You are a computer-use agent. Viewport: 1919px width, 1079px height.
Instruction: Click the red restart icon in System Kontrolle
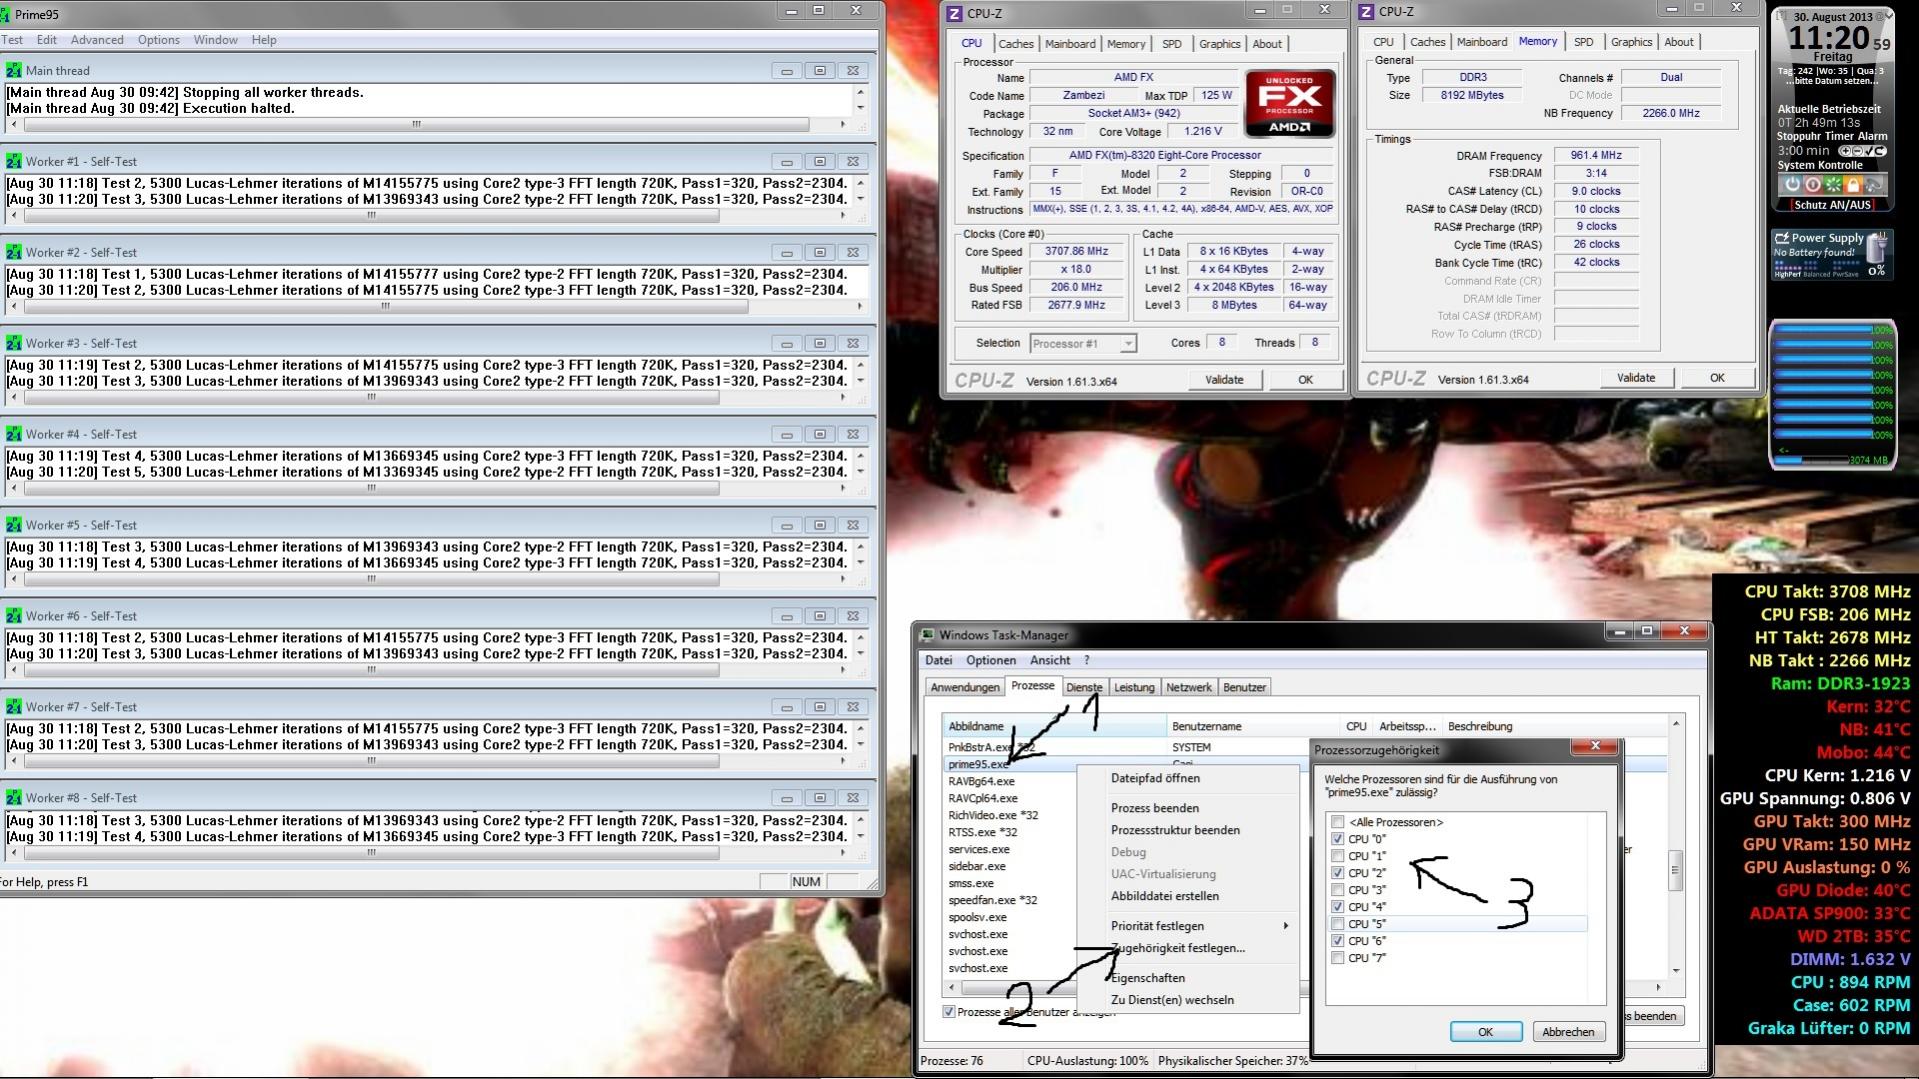tap(1812, 185)
